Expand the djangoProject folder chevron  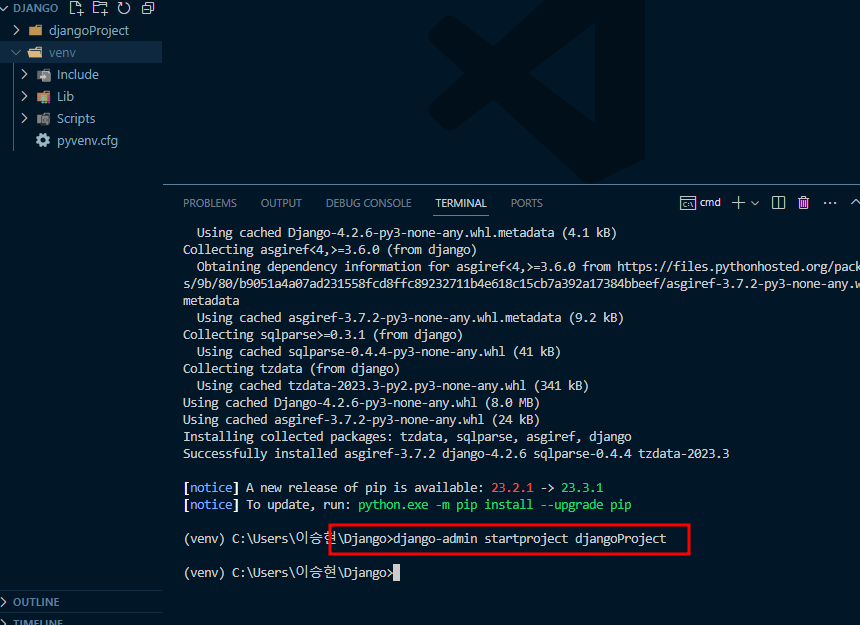tap(16, 30)
